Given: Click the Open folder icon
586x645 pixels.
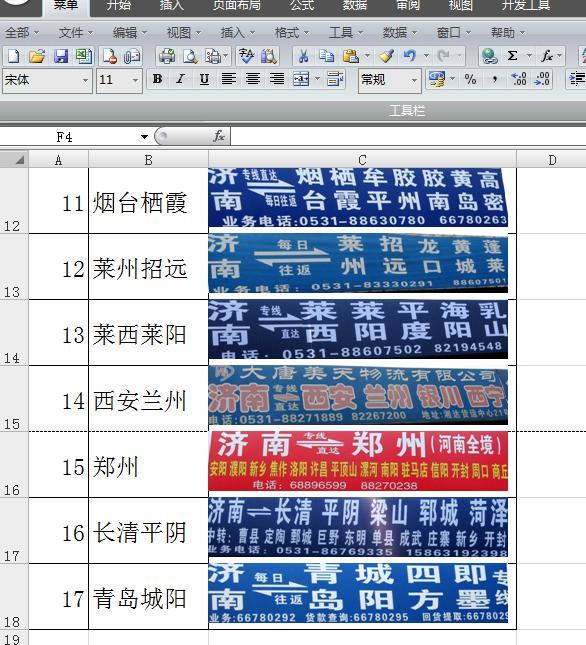Looking at the screenshot, I should [37, 56].
